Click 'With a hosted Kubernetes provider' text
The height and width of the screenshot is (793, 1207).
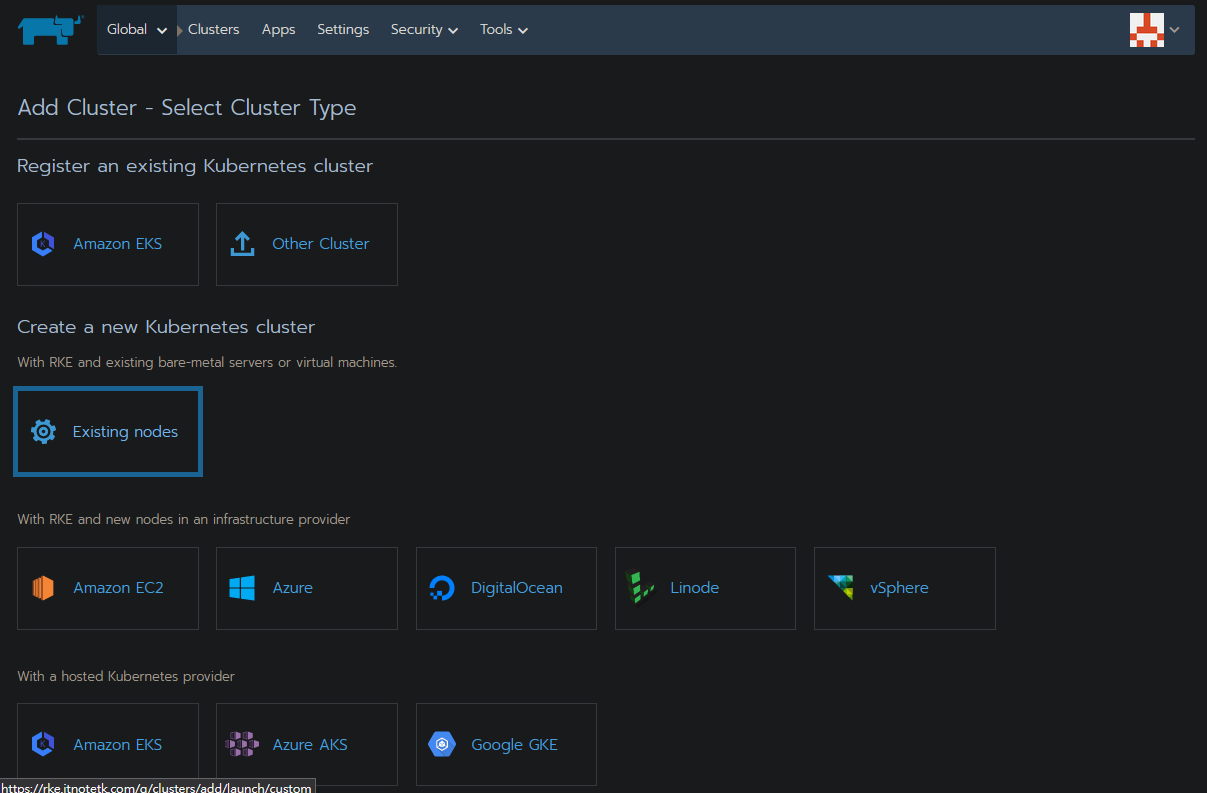126,676
